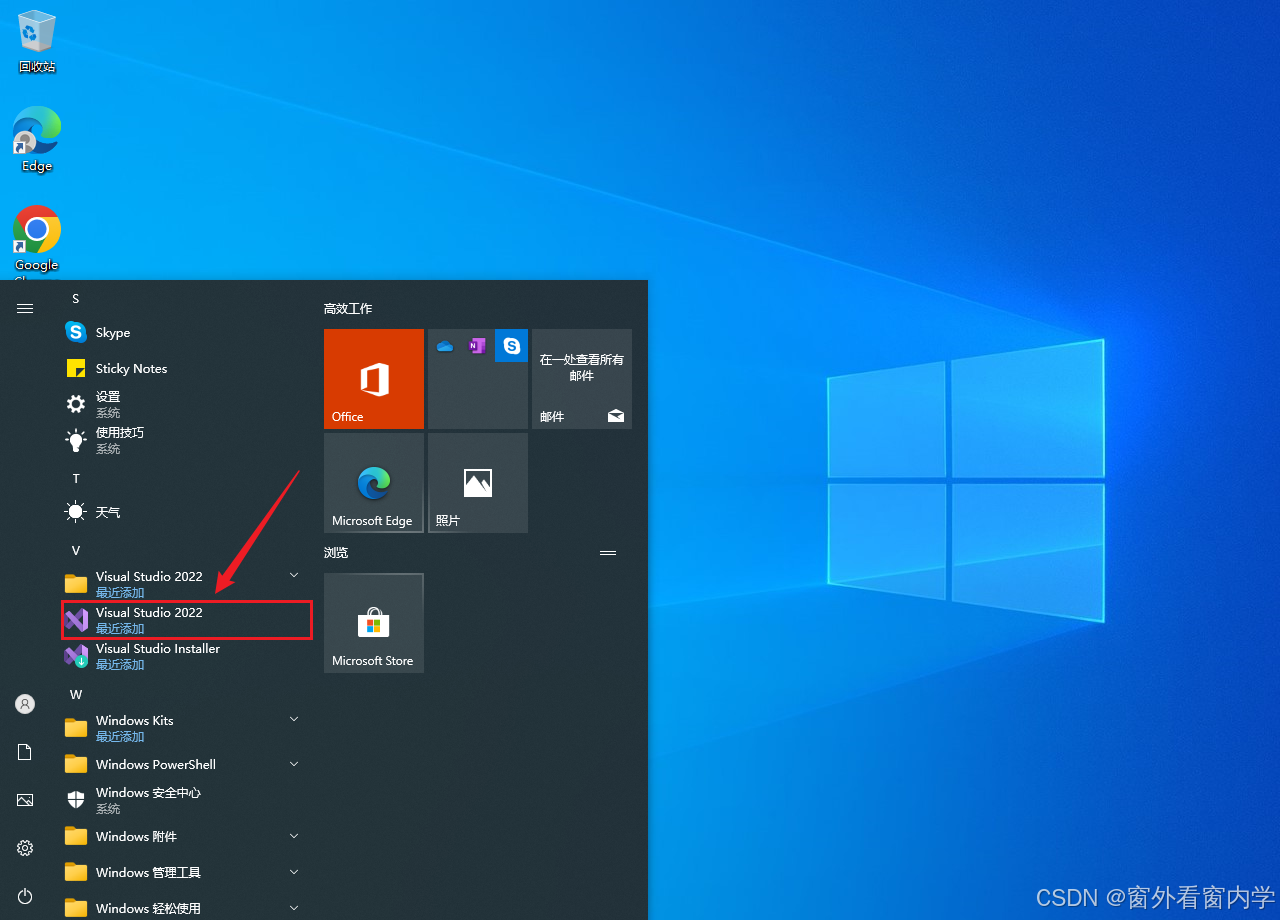Open the 天气 weather app entry
Viewport: 1280px width, 920px height.
pos(182,512)
